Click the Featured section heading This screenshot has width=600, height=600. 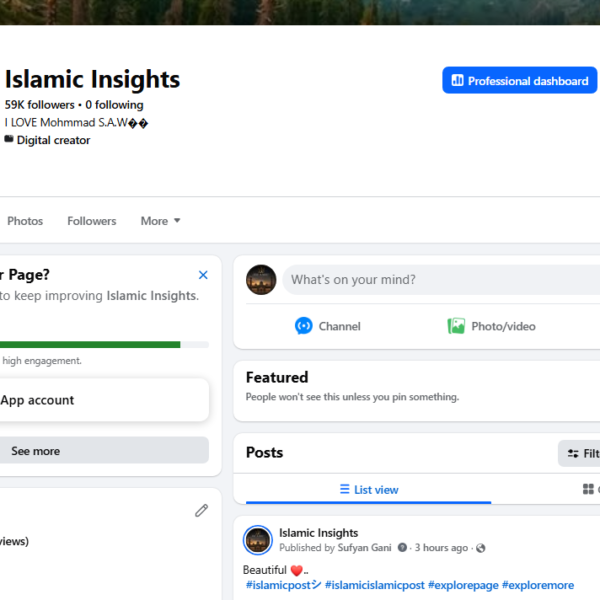277,377
